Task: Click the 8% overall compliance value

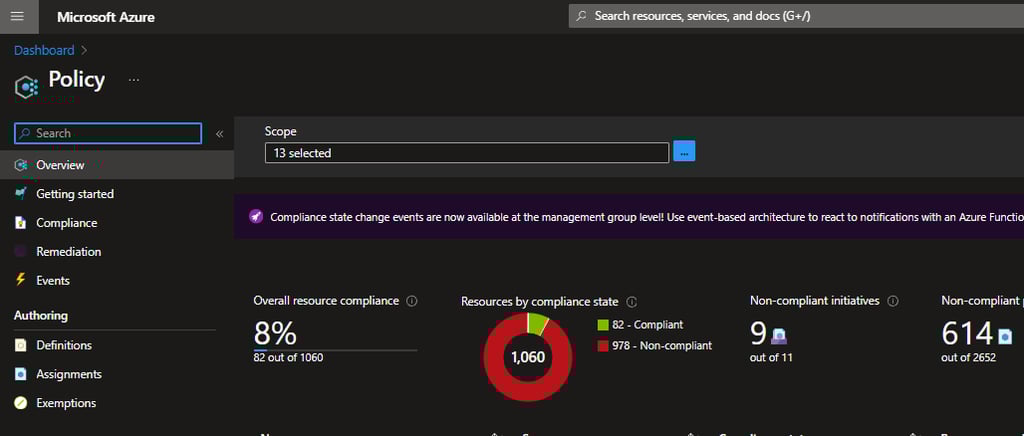Action: coord(275,333)
